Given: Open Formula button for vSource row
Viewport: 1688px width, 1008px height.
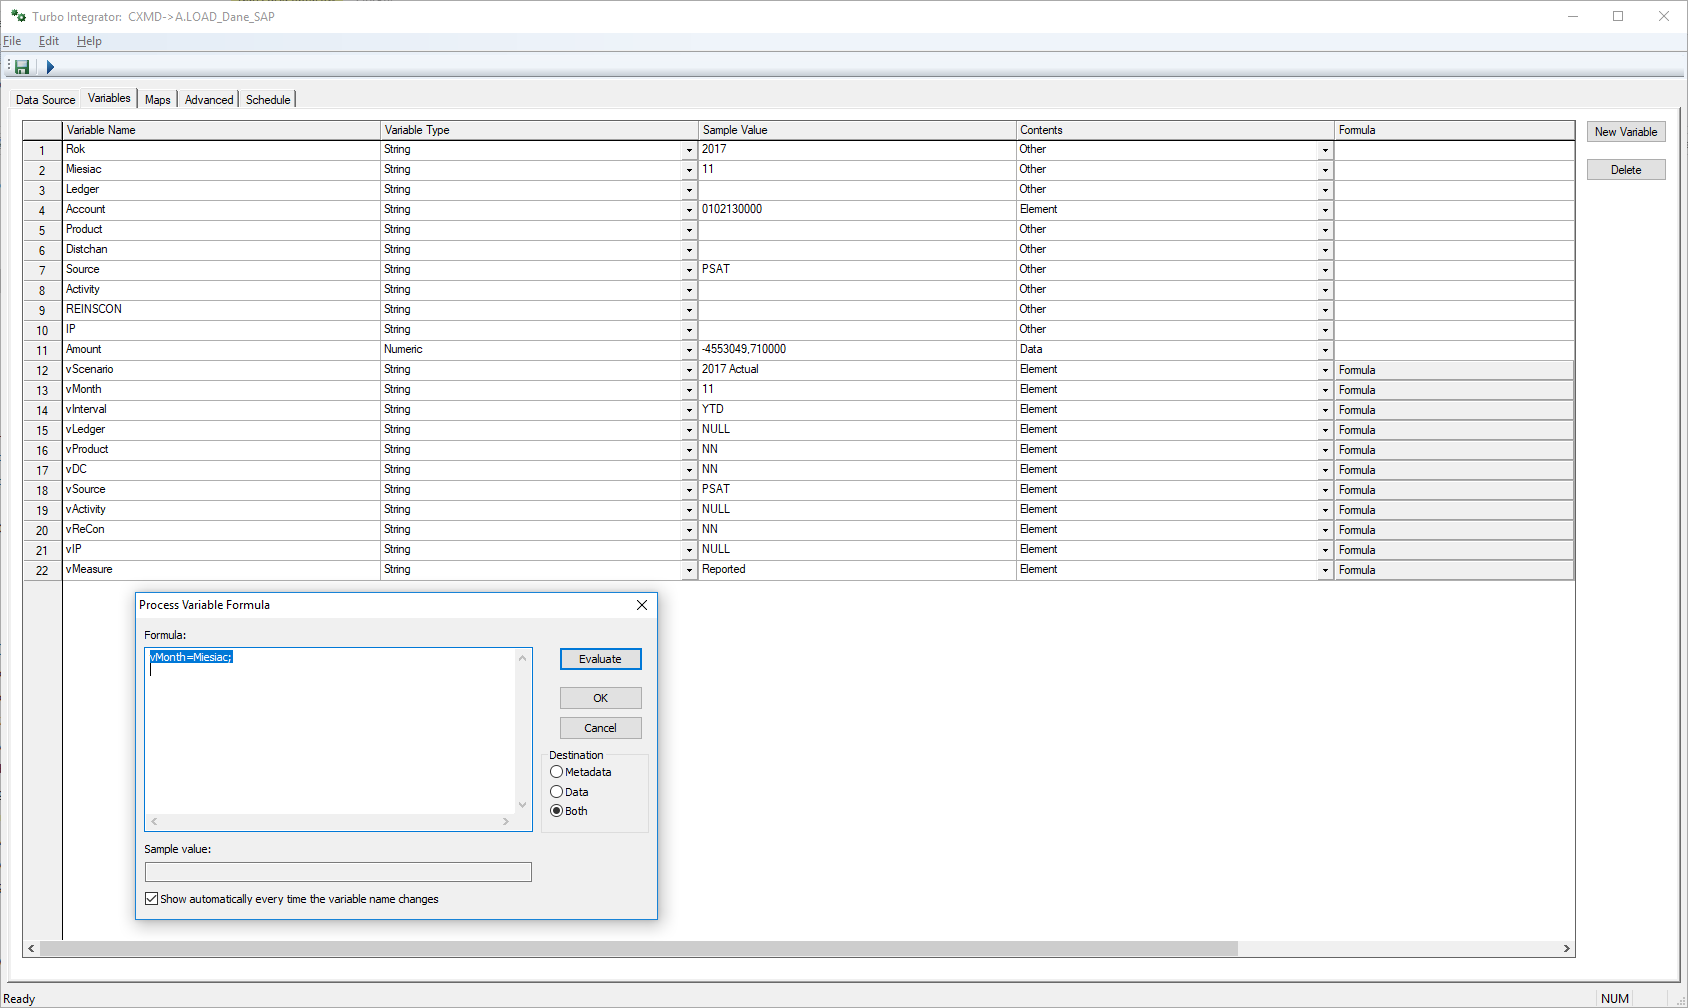Looking at the screenshot, I should click(1454, 490).
